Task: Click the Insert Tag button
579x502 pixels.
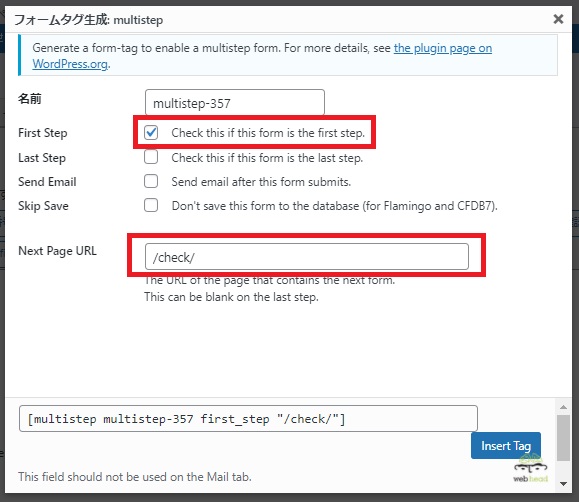Action: click(x=506, y=445)
